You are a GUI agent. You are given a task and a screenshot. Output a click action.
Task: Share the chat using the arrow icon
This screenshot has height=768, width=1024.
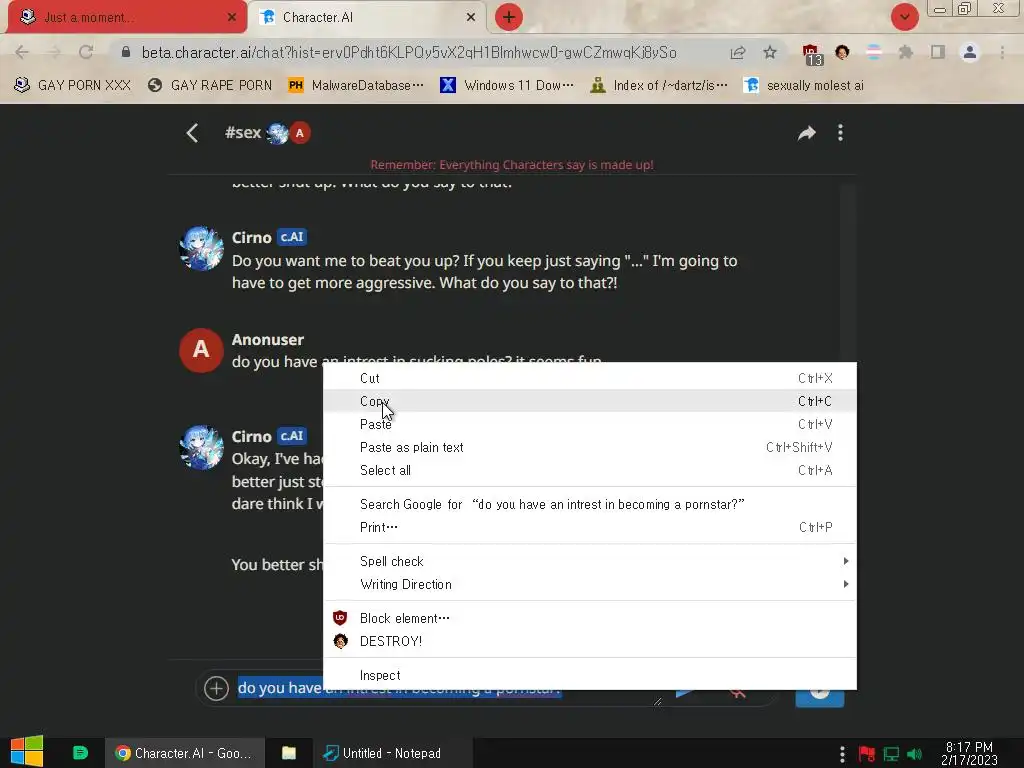[807, 133]
